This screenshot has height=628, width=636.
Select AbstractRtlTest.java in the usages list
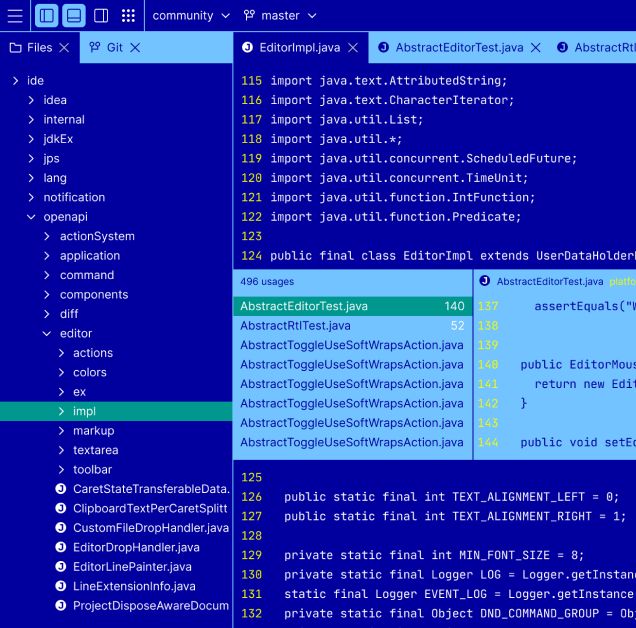[x=352, y=326]
